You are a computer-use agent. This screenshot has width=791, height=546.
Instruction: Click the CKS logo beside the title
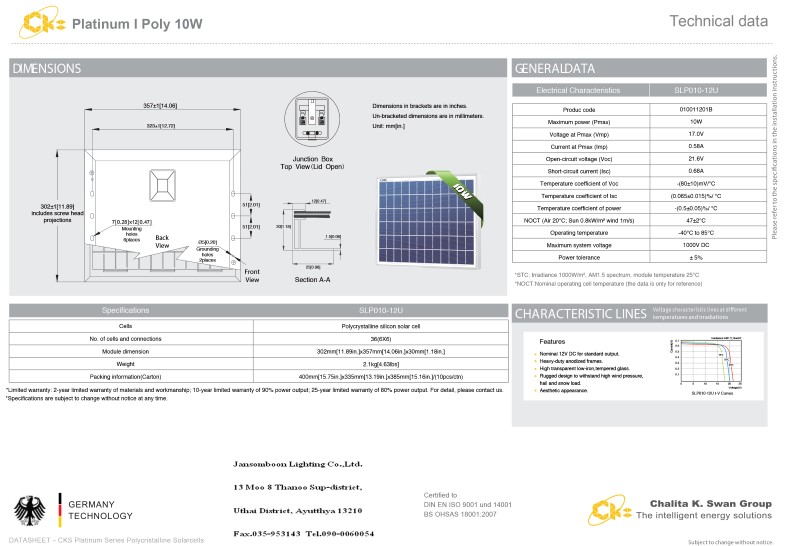coord(42,22)
